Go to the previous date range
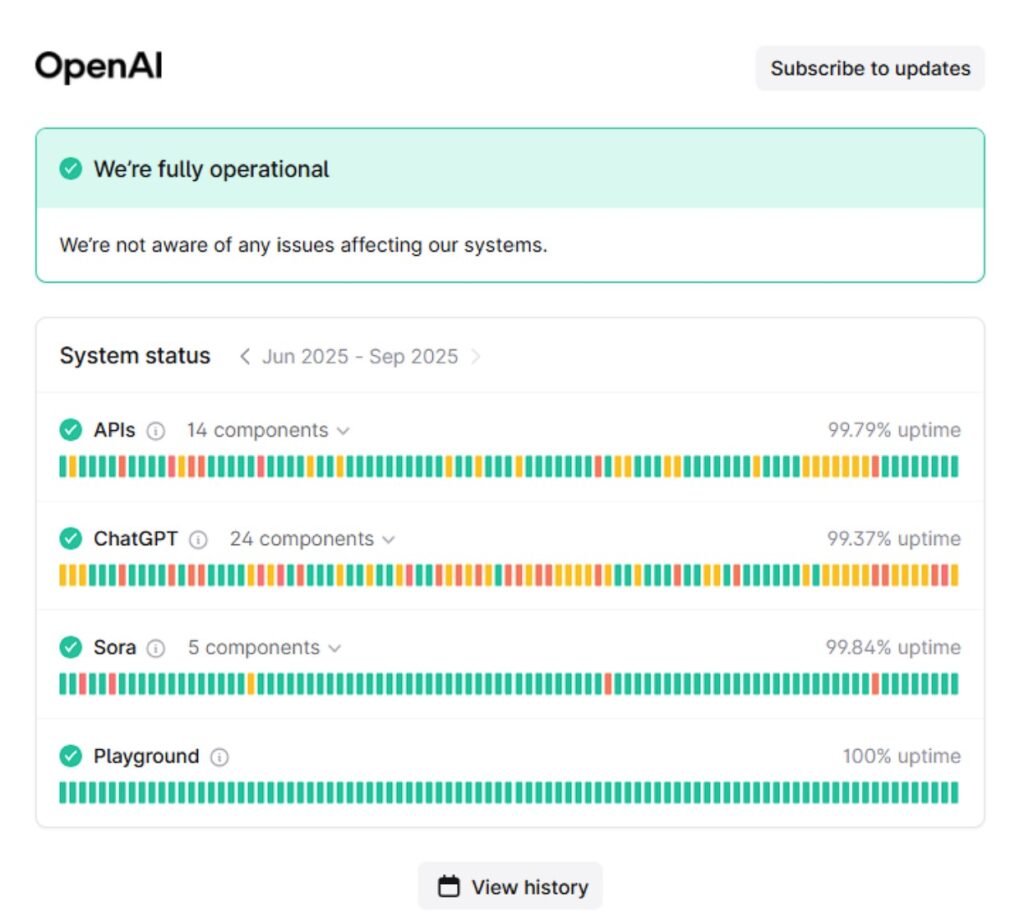This screenshot has width=1024, height=916. (245, 357)
